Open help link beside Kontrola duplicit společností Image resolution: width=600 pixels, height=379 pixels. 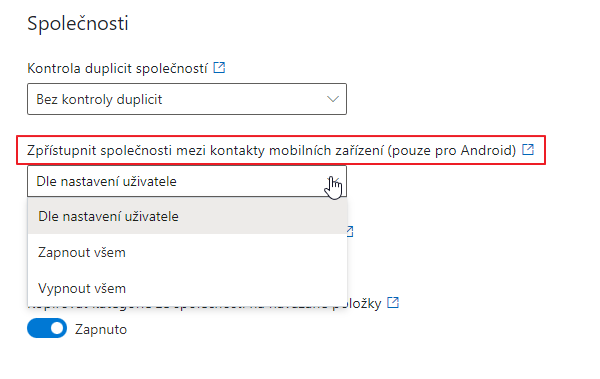(219, 68)
